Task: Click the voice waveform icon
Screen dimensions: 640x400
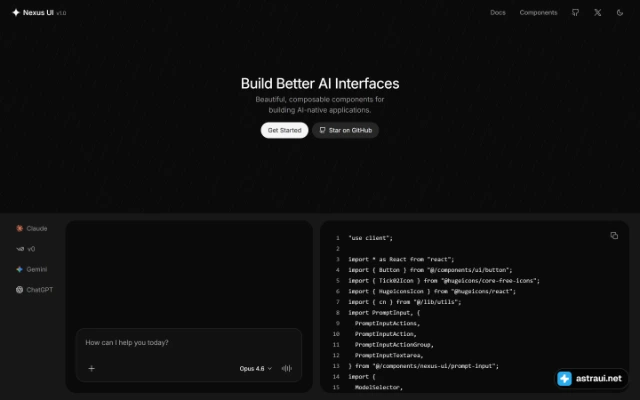Action: (287, 369)
